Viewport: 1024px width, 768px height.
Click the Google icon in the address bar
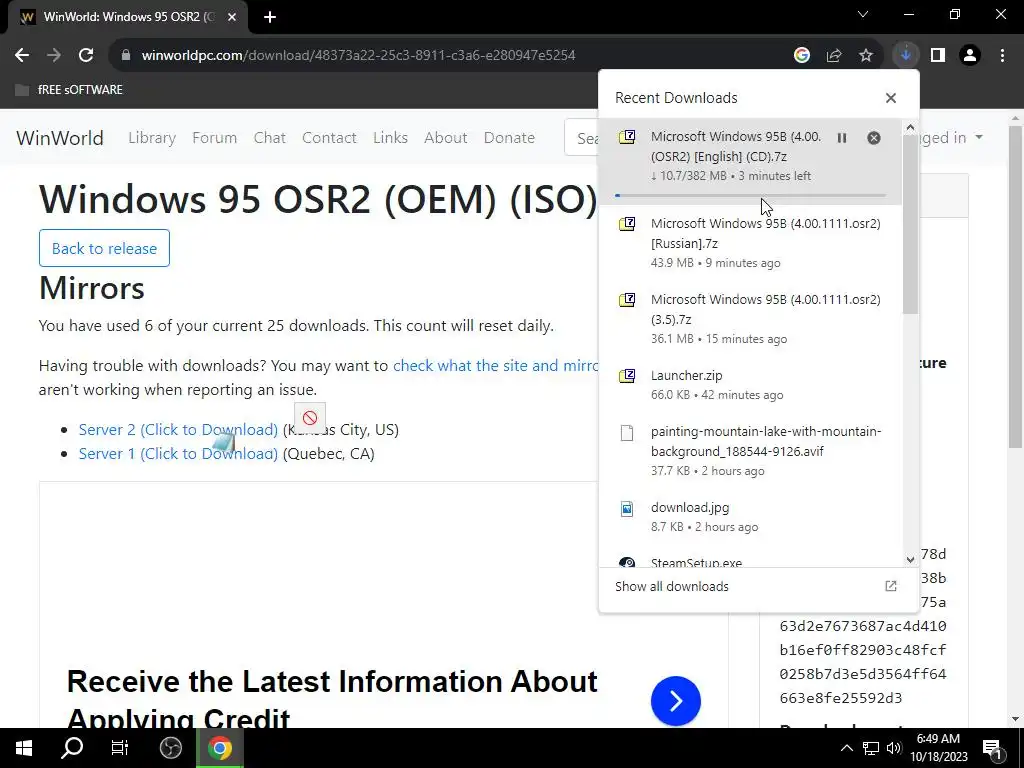point(802,56)
